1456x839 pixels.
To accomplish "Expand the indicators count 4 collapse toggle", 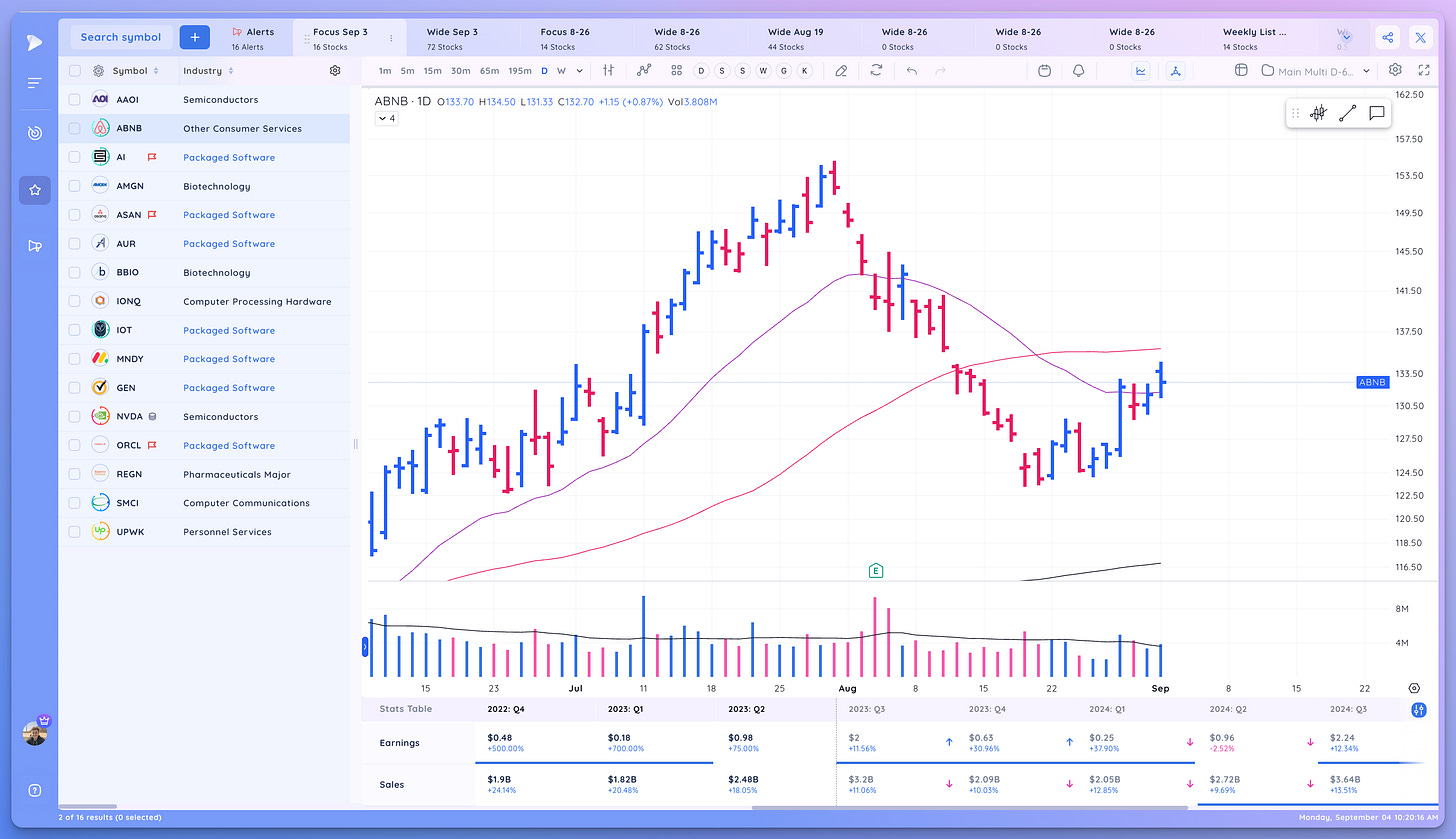I will [386, 118].
